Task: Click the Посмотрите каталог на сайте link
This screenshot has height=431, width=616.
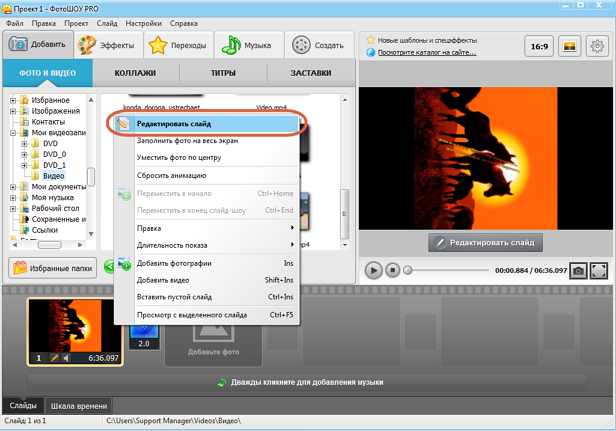Action: point(427,52)
